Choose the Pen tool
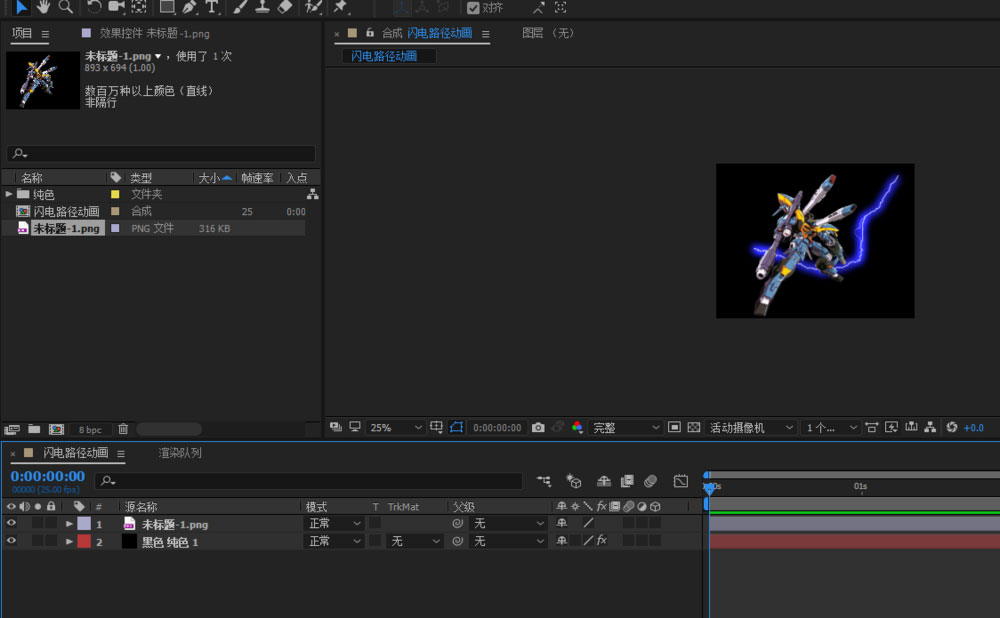This screenshot has width=1000, height=618. pos(189,7)
